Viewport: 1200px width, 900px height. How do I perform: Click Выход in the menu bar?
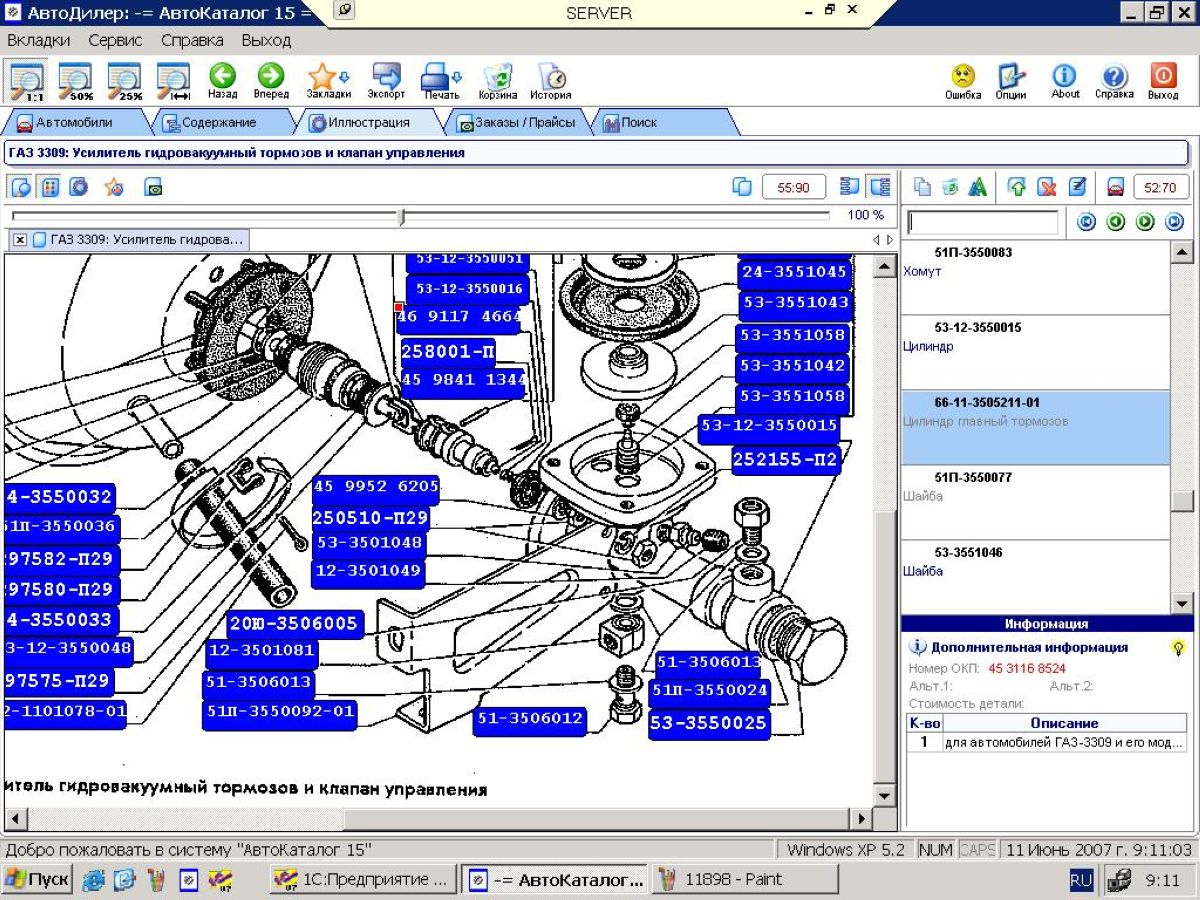pyautogui.click(x=266, y=41)
